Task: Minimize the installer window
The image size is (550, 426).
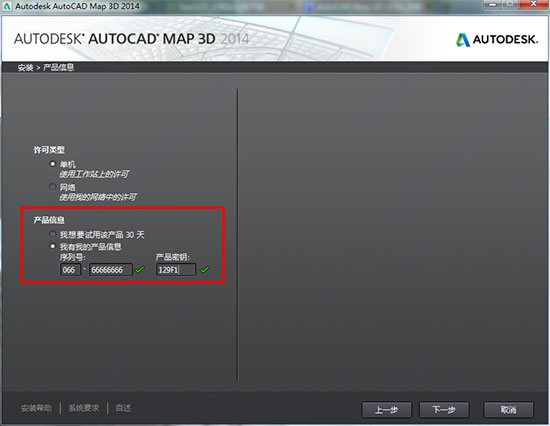Action: coord(492,5)
